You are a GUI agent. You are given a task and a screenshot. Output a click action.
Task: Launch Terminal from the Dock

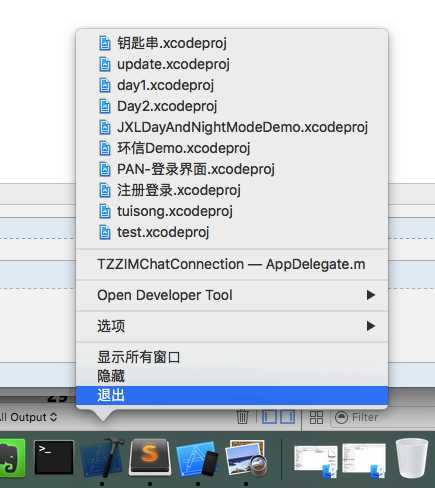pyautogui.click(x=54, y=457)
